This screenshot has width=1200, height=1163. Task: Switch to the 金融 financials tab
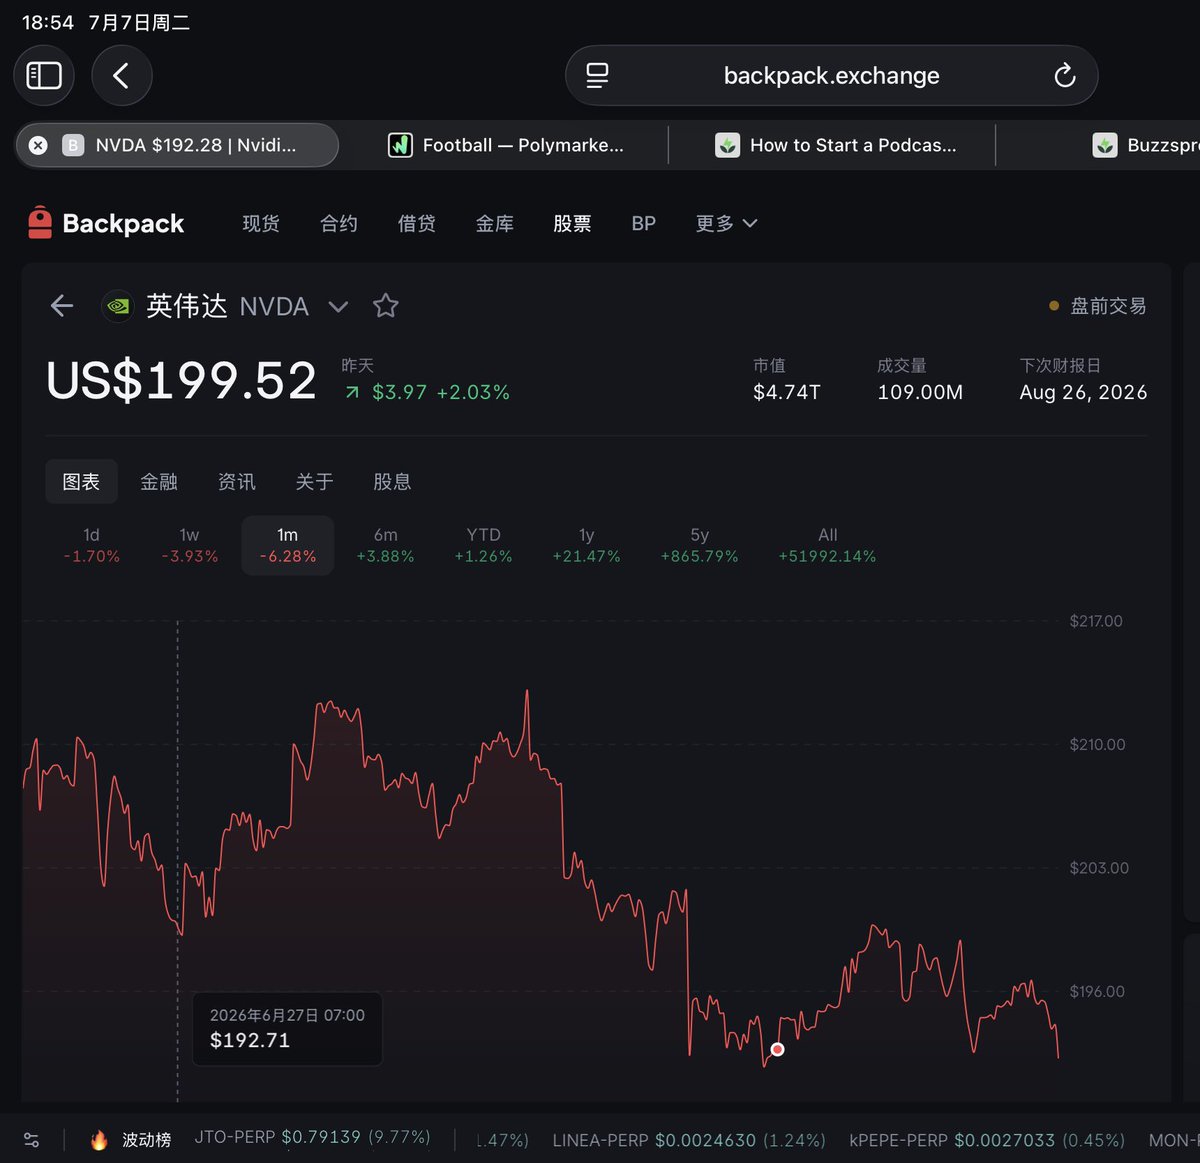click(159, 482)
